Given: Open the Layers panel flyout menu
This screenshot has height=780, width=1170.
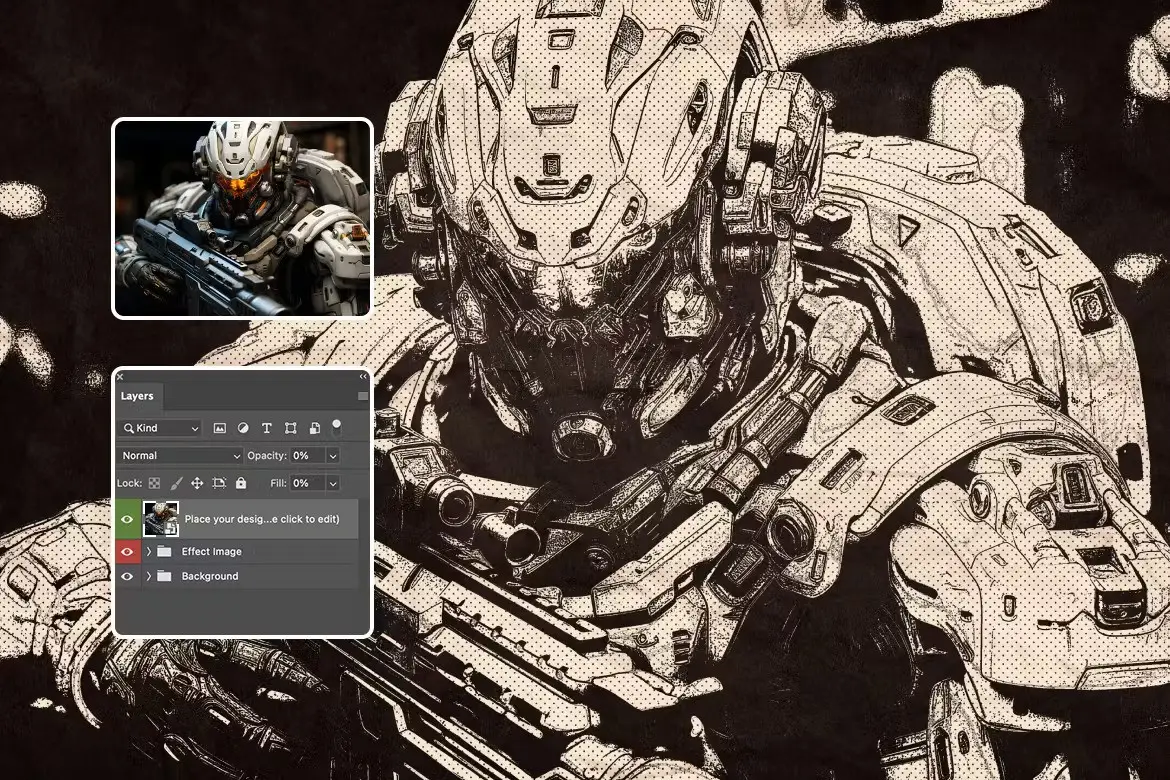Looking at the screenshot, I should [x=363, y=396].
